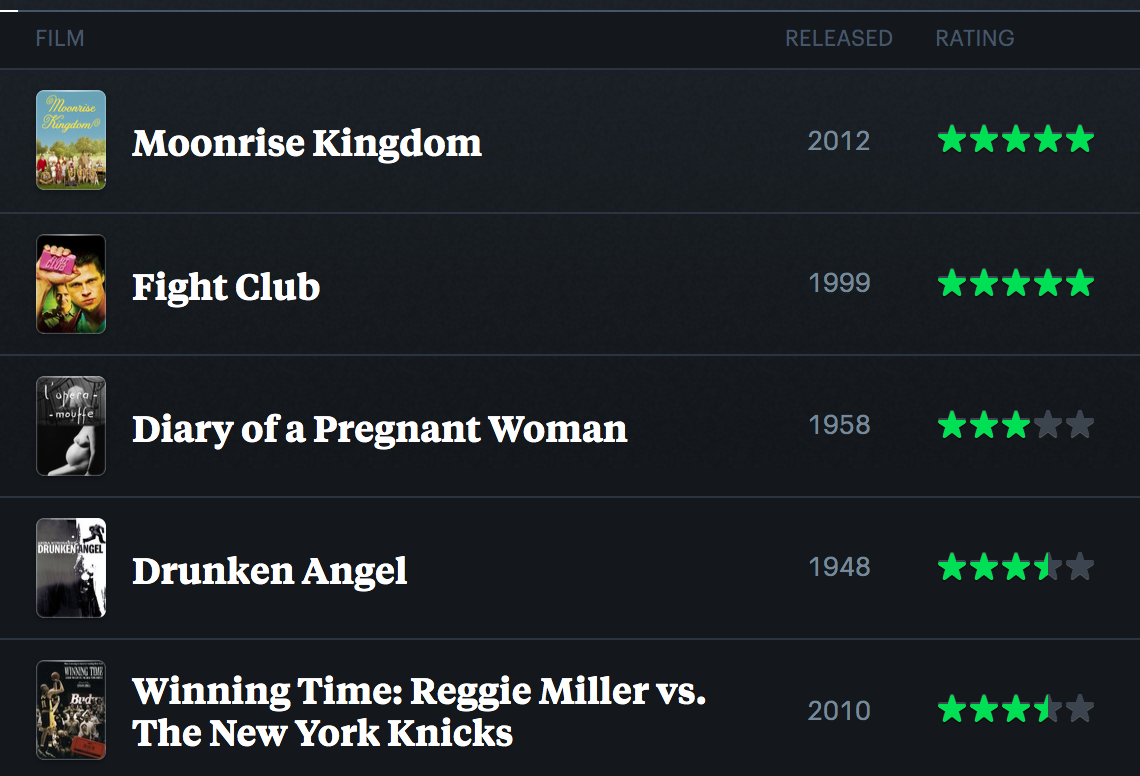The width and height of the screenshot is (1140, 776).
Task: Click the five-star rating for Fight Club
Action: pyautogui.click(x=1015, y=284)
